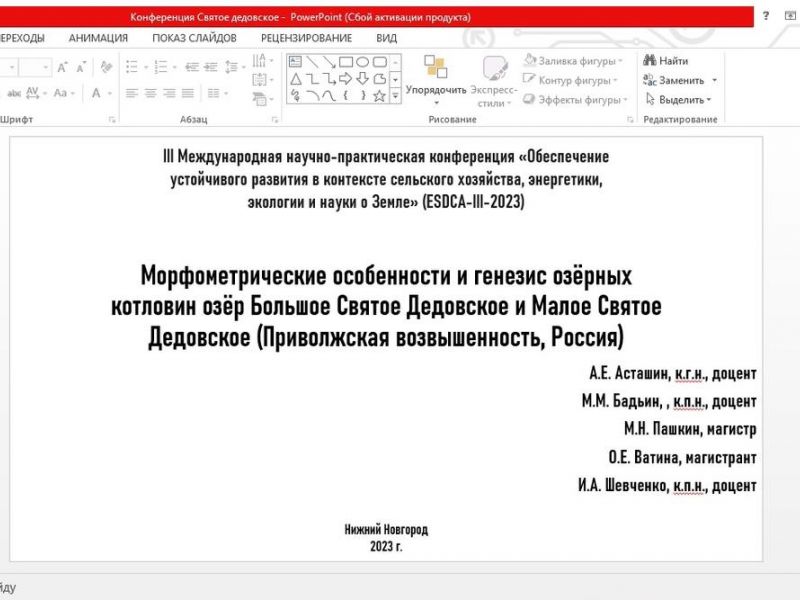The height and width of the screenshot is (600, 800).
Task: Switch to the РЕЦЕНЗИРОВАНИЕ tab
Action: coord(307,38)
